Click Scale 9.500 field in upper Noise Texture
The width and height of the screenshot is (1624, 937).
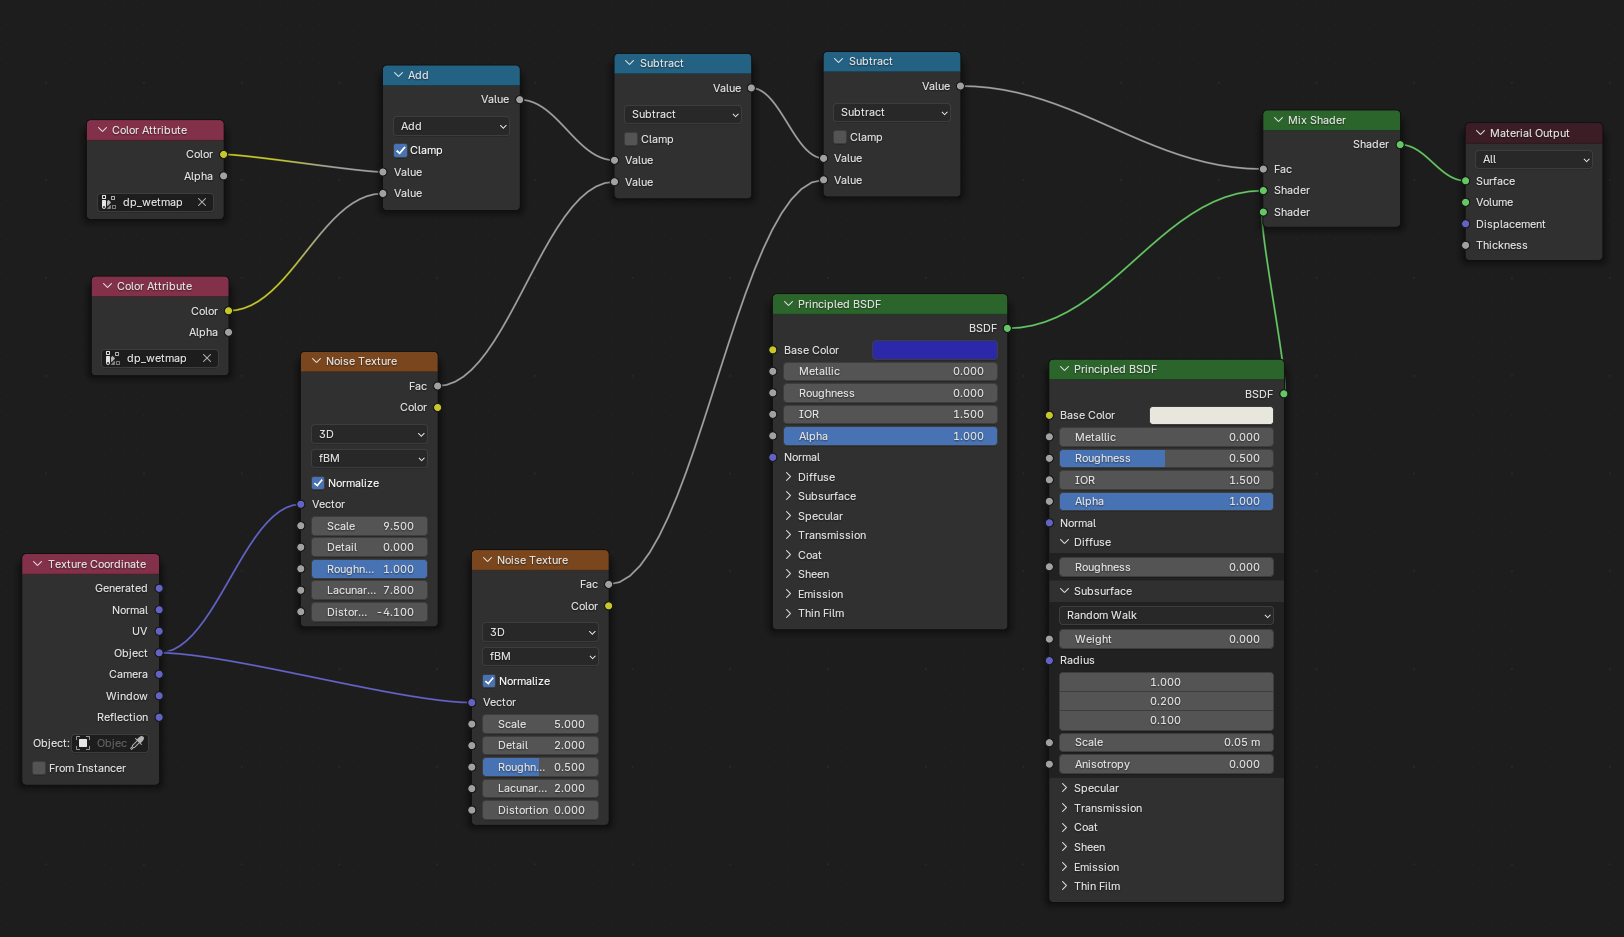(369, 526)
